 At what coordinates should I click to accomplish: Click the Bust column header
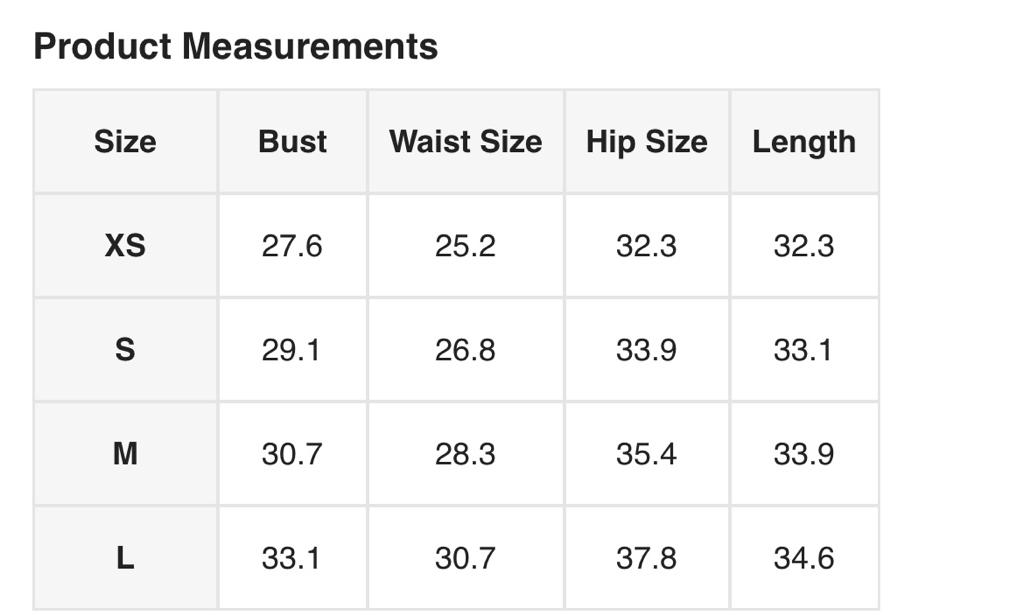(x=292, y=142)
